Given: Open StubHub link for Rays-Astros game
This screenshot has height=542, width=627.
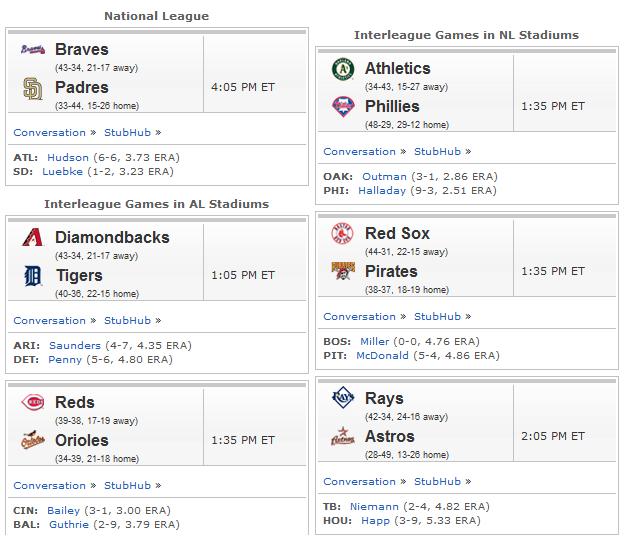Looking at the screenshot, I should tap(437, 481).
